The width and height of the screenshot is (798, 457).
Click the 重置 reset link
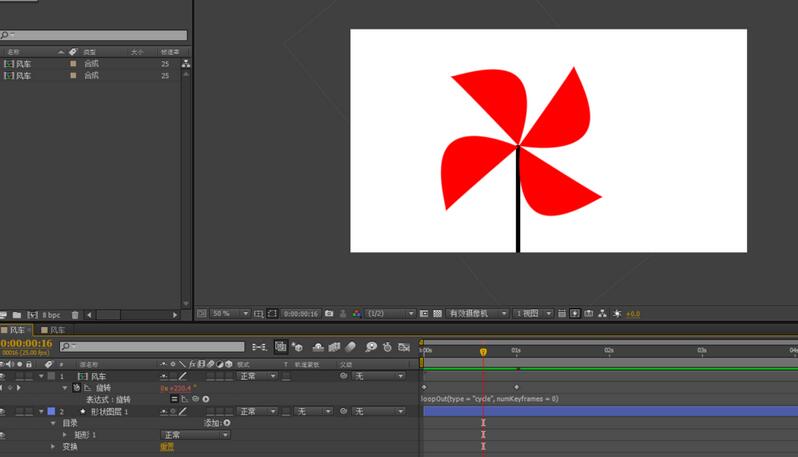click(x=167, y=447)
